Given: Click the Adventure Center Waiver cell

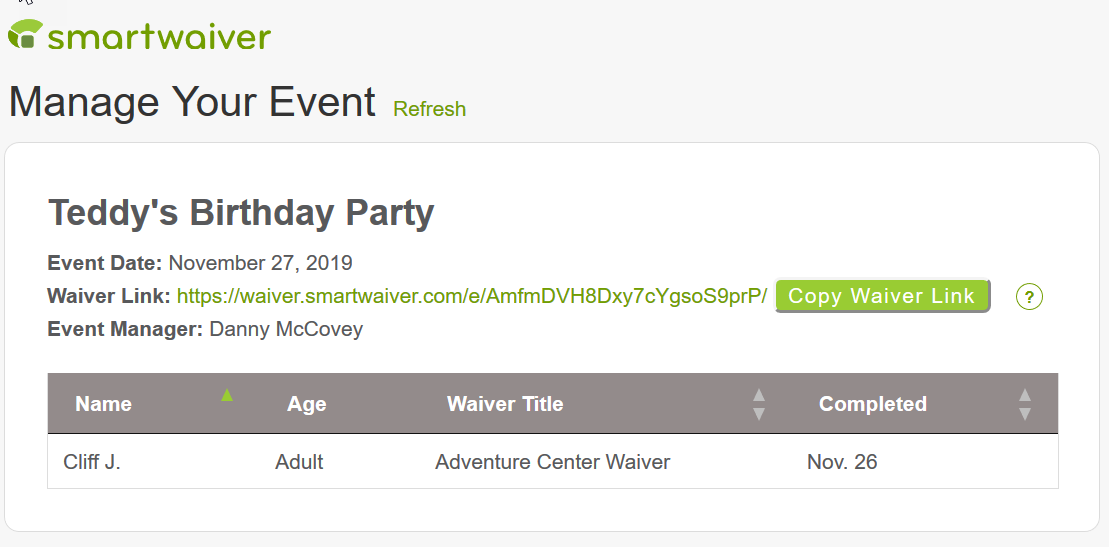Looking at the screenshot, I should pyautogui.click(x=552, y=462).
